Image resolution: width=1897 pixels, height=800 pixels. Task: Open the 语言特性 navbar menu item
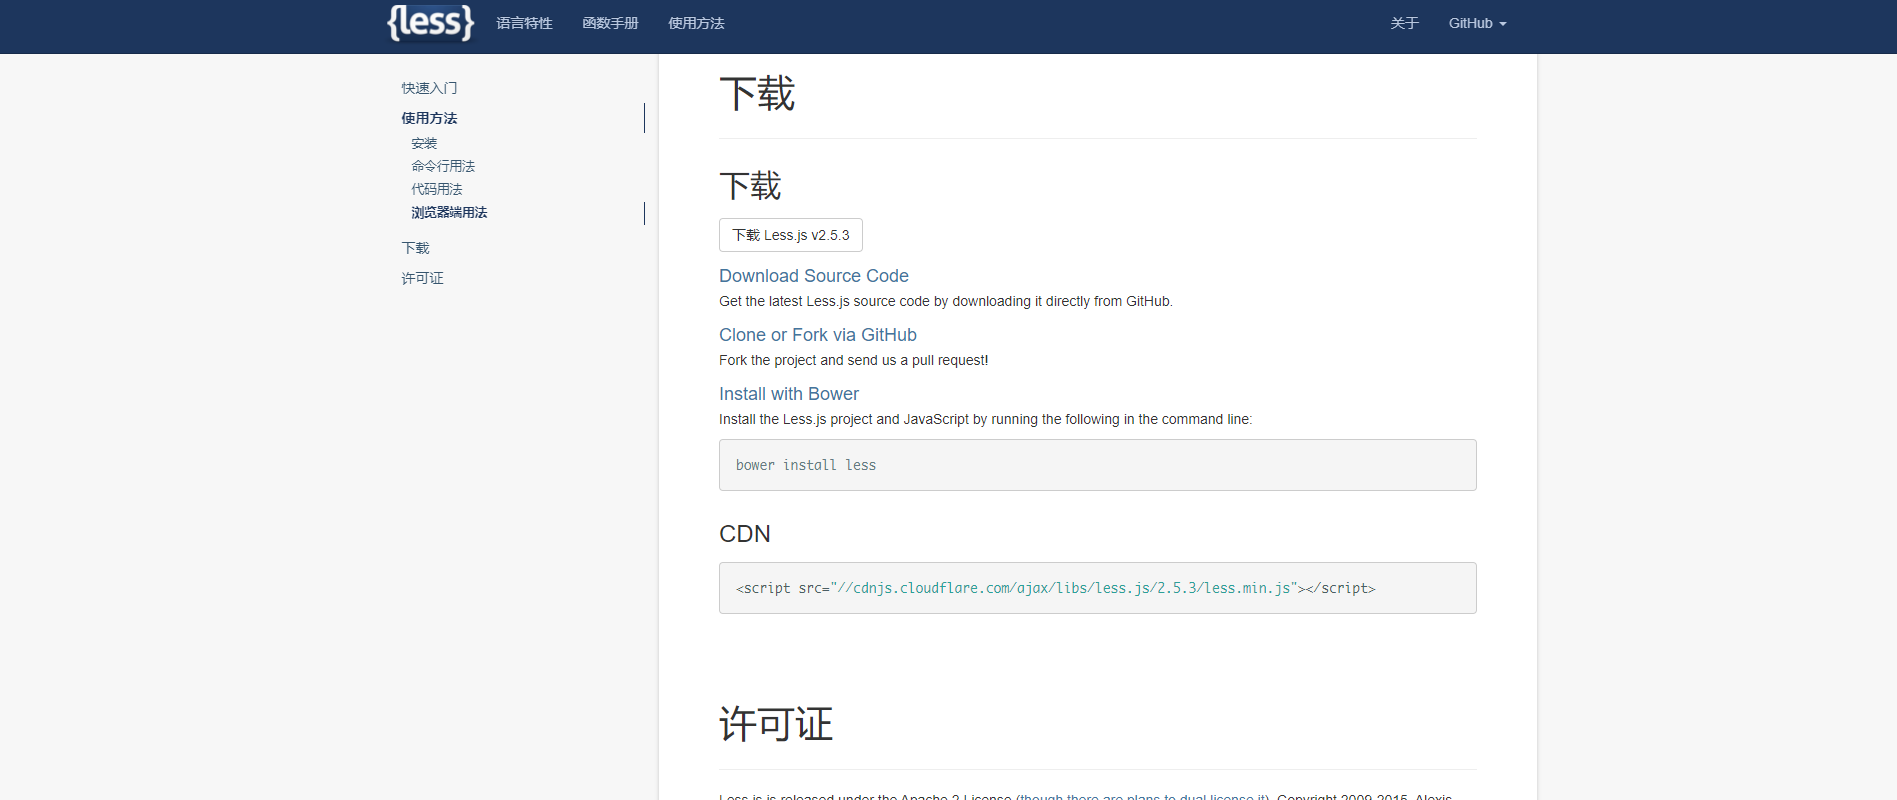[x=524, y=23]
